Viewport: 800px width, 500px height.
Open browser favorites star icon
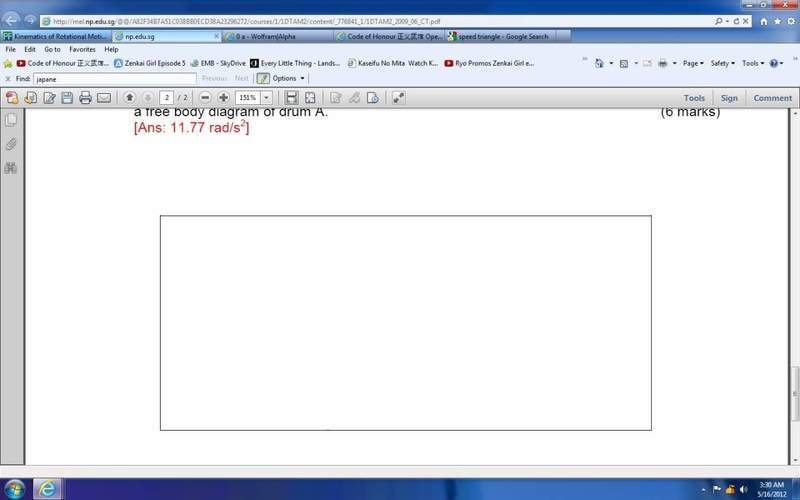pyautogui.click(x=778, y=21)
